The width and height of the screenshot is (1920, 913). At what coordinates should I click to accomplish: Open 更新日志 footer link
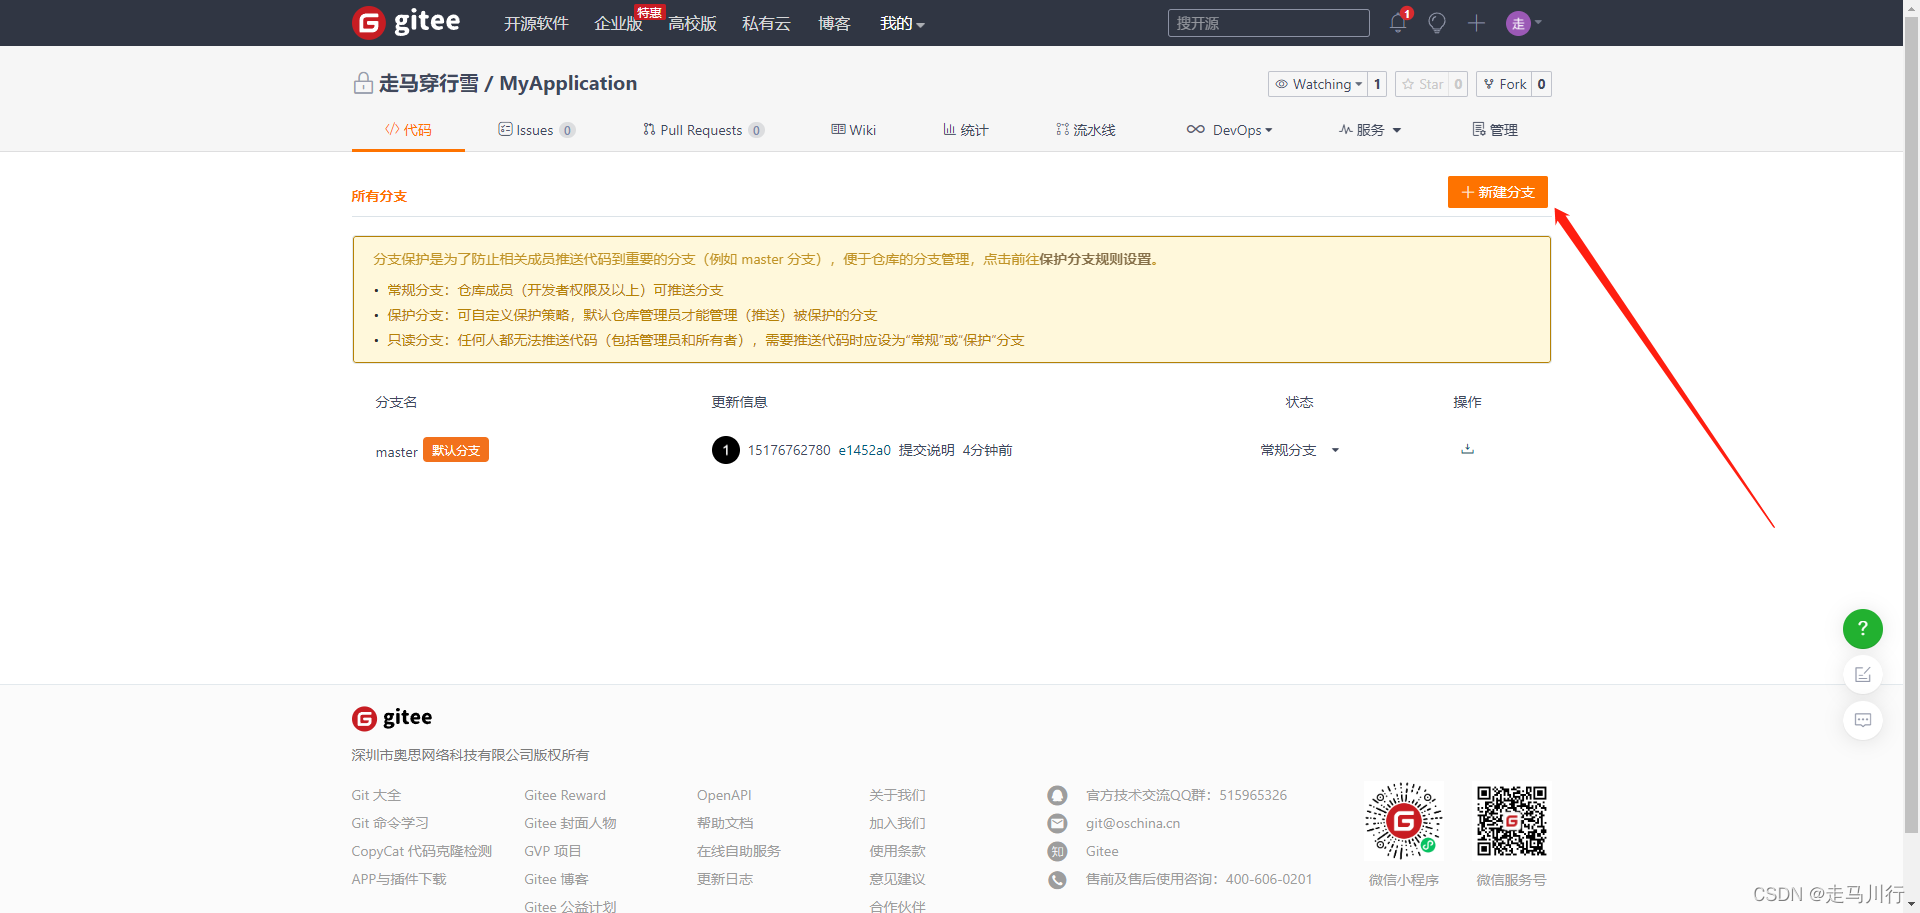coord(725,879)
